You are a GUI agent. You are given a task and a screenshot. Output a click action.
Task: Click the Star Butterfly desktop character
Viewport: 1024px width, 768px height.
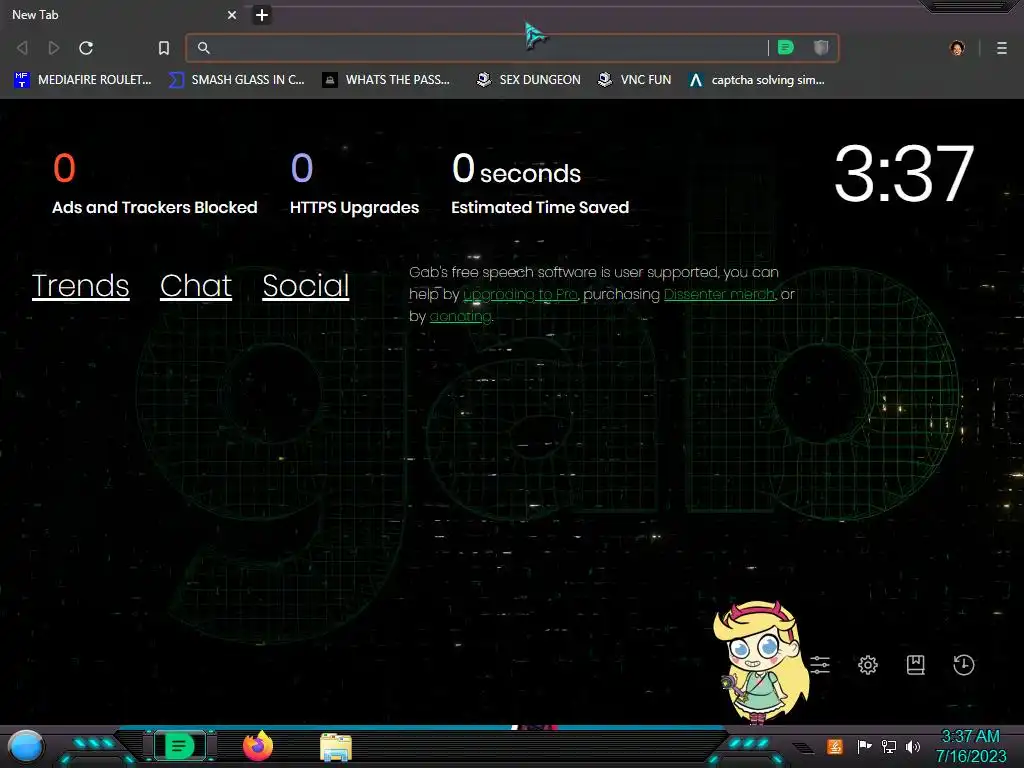pyautogui.click(x=761, y=662)
